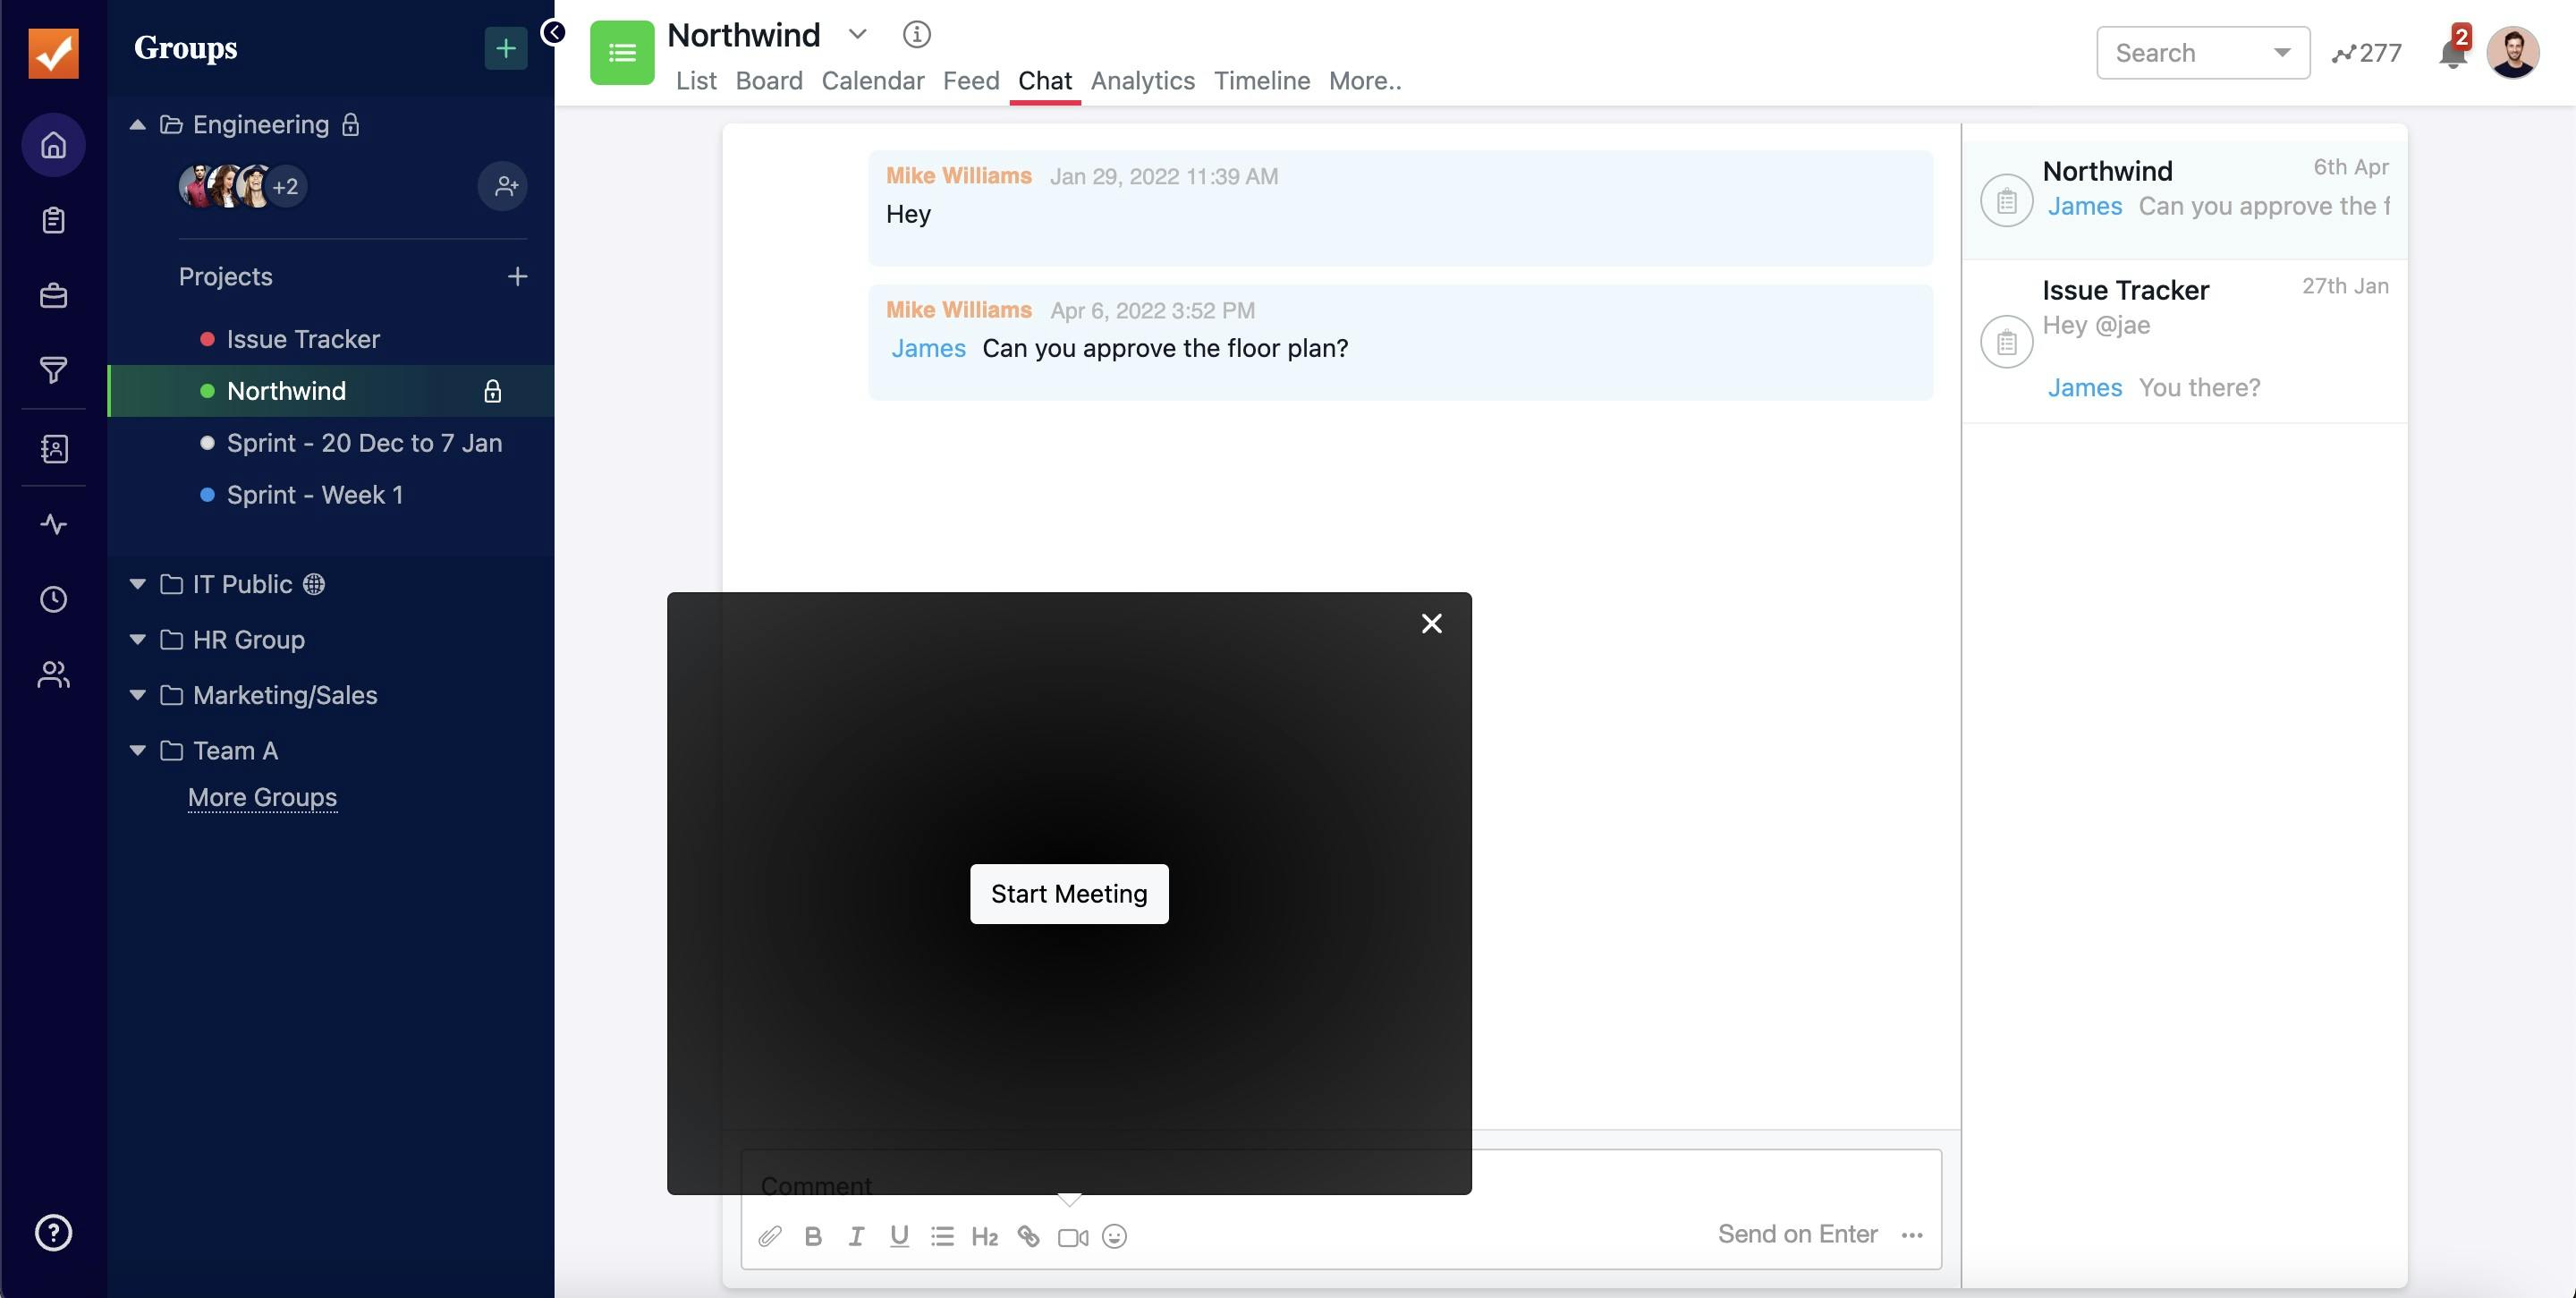Insert a link using the link icon
Image resolution: width=2576 pixels, height=1298 pixels.
(1028, 1237)
